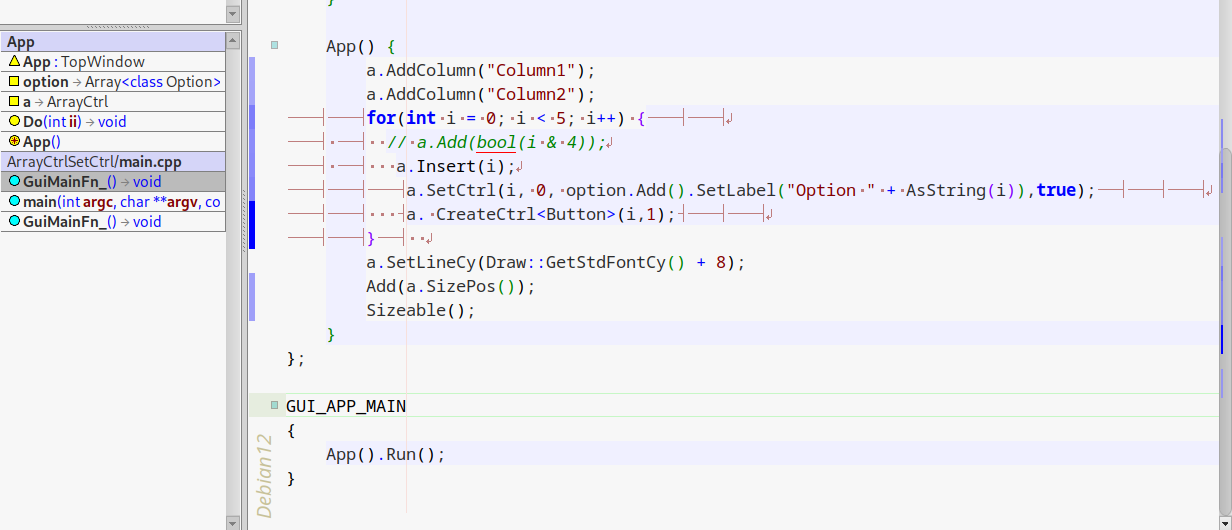Click the orange constructor icon beside App()

click(14, 142)
